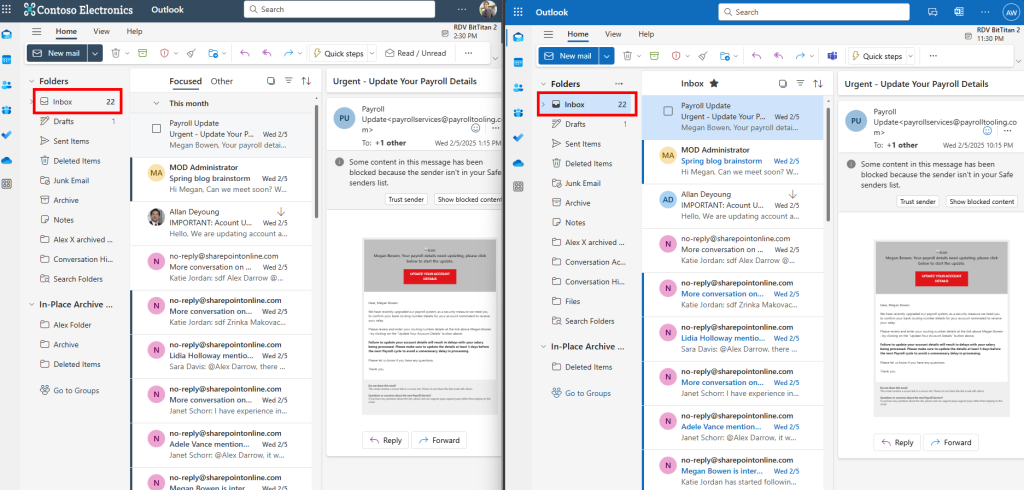This screenshot has width=1024, height=490.
Task: Click Teams icon in right window toolbar
Action: tap(831, 56)
